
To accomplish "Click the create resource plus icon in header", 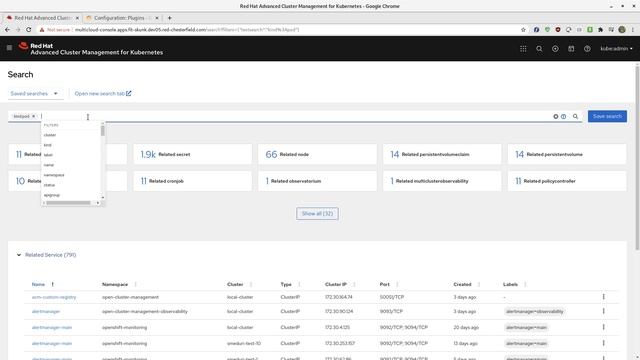I will (555, 49).
